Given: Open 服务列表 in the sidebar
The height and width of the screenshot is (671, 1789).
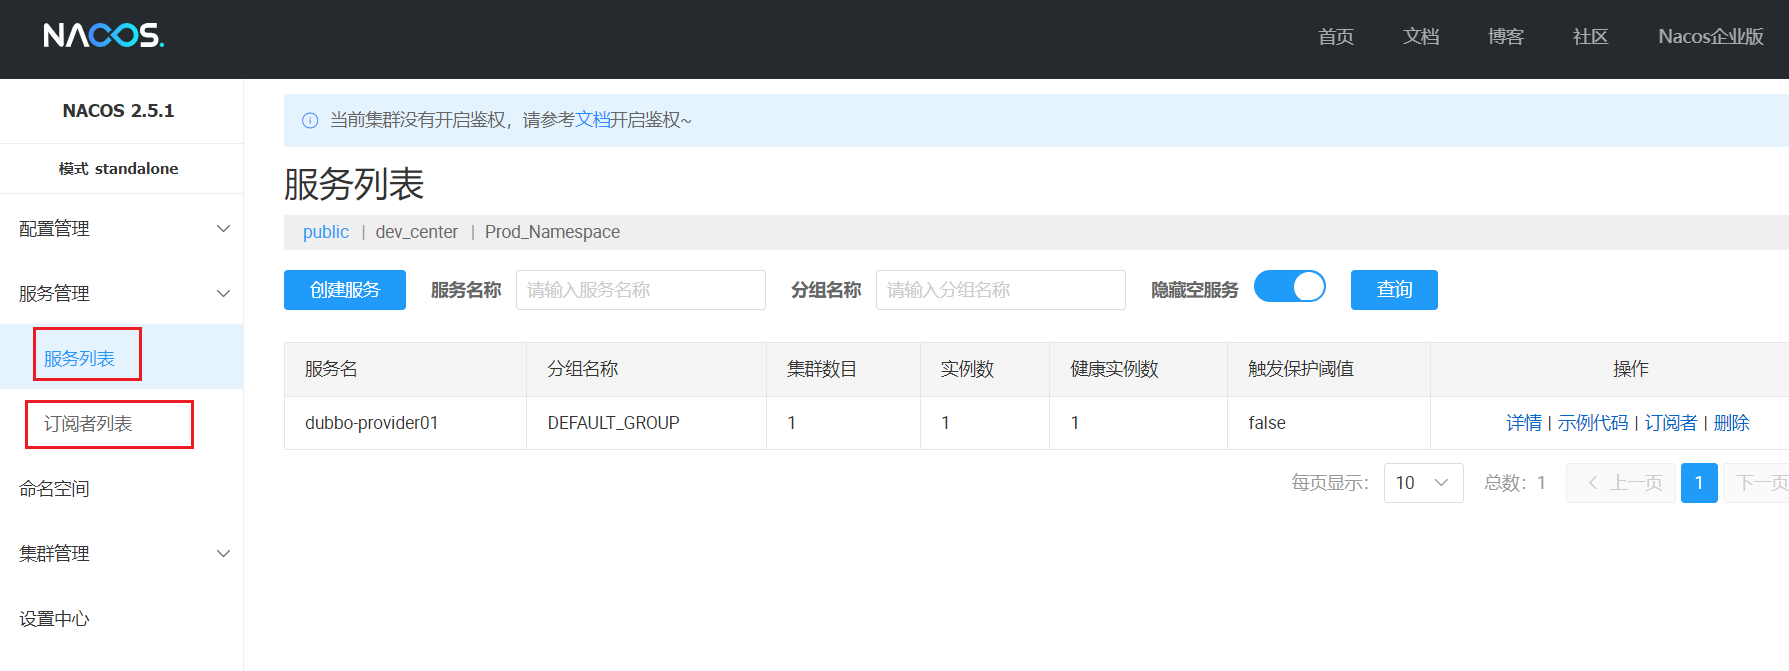Looking at the screenshot, I should [x=79, y=358].
